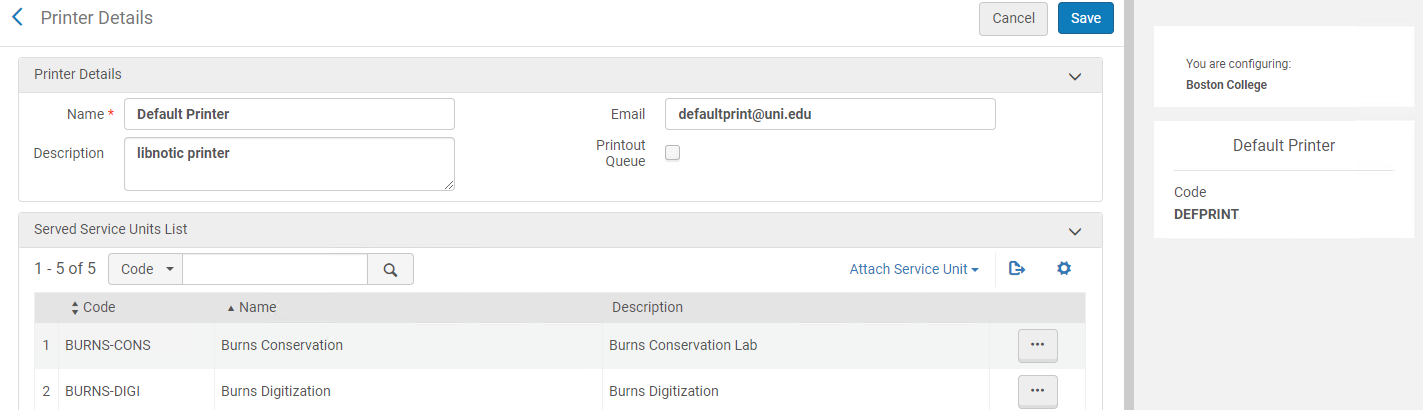
Task: Click the Description text area
Action: click(289, 164)
